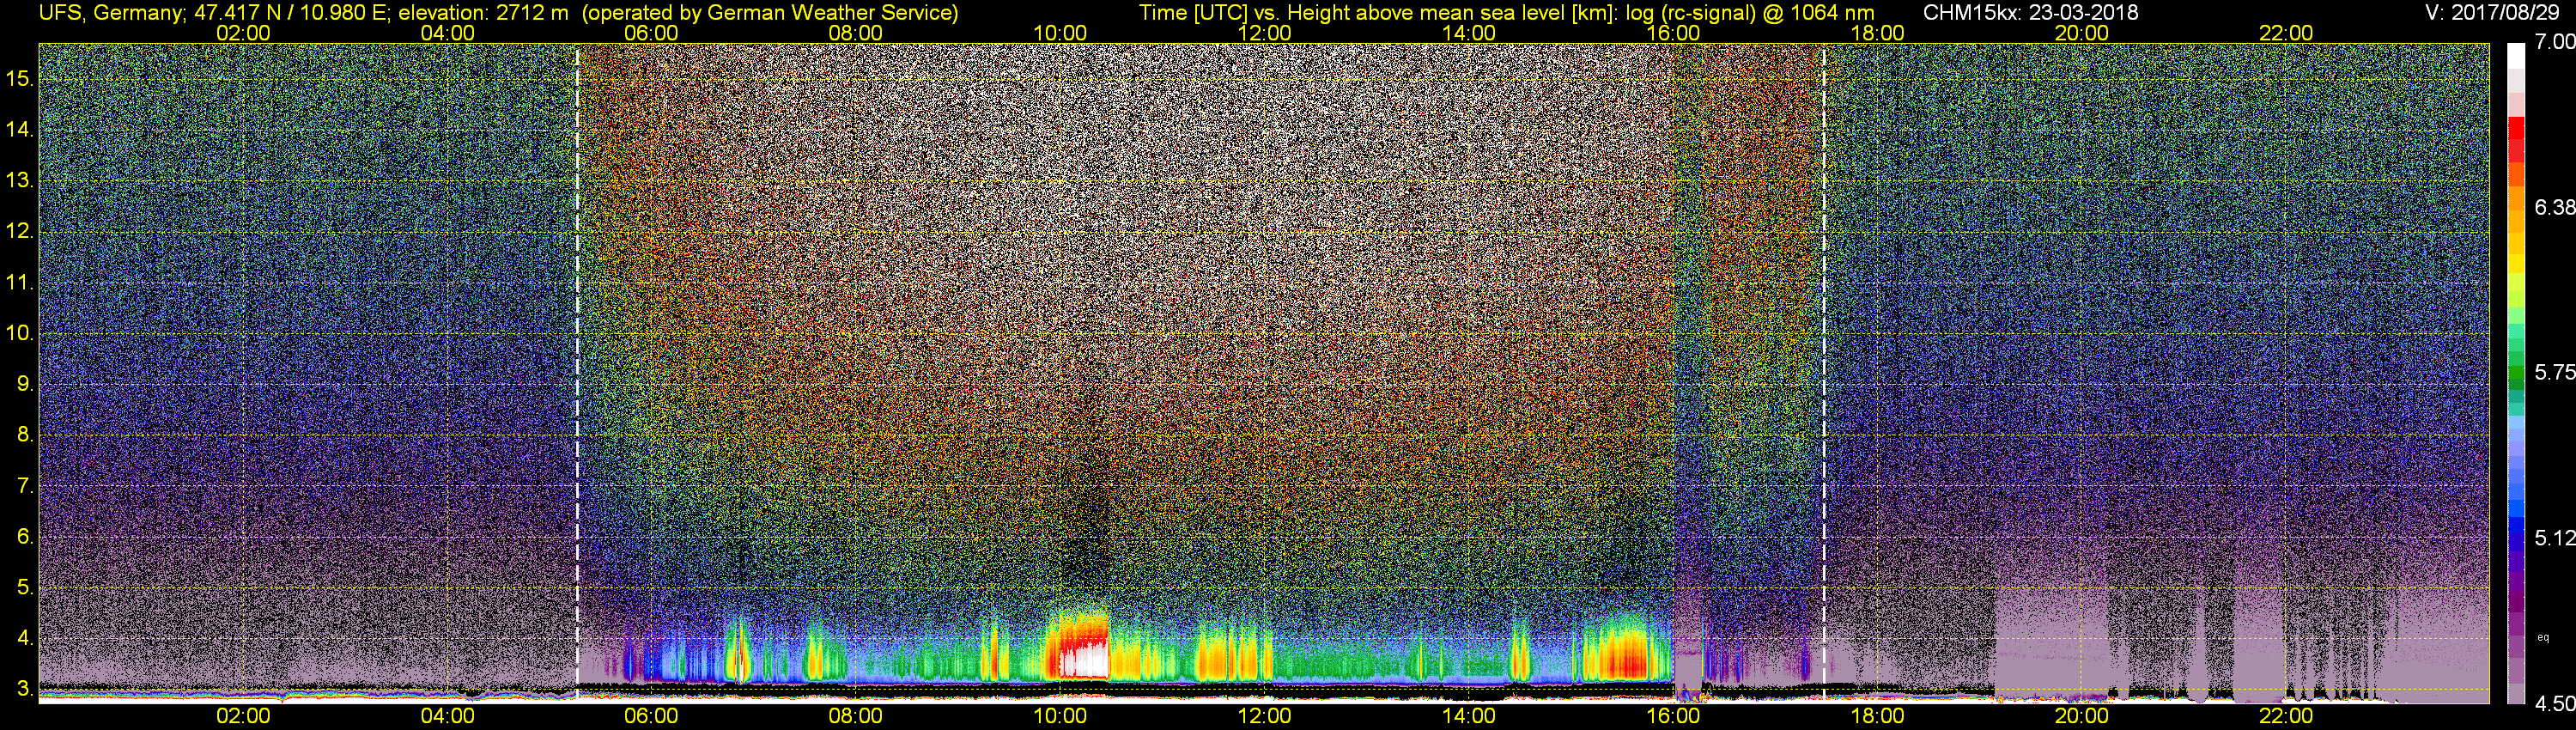The height and width of the screenshot is (730, 2576).
Task: Click the "9." km height axis label
Action: coord(25,384)
